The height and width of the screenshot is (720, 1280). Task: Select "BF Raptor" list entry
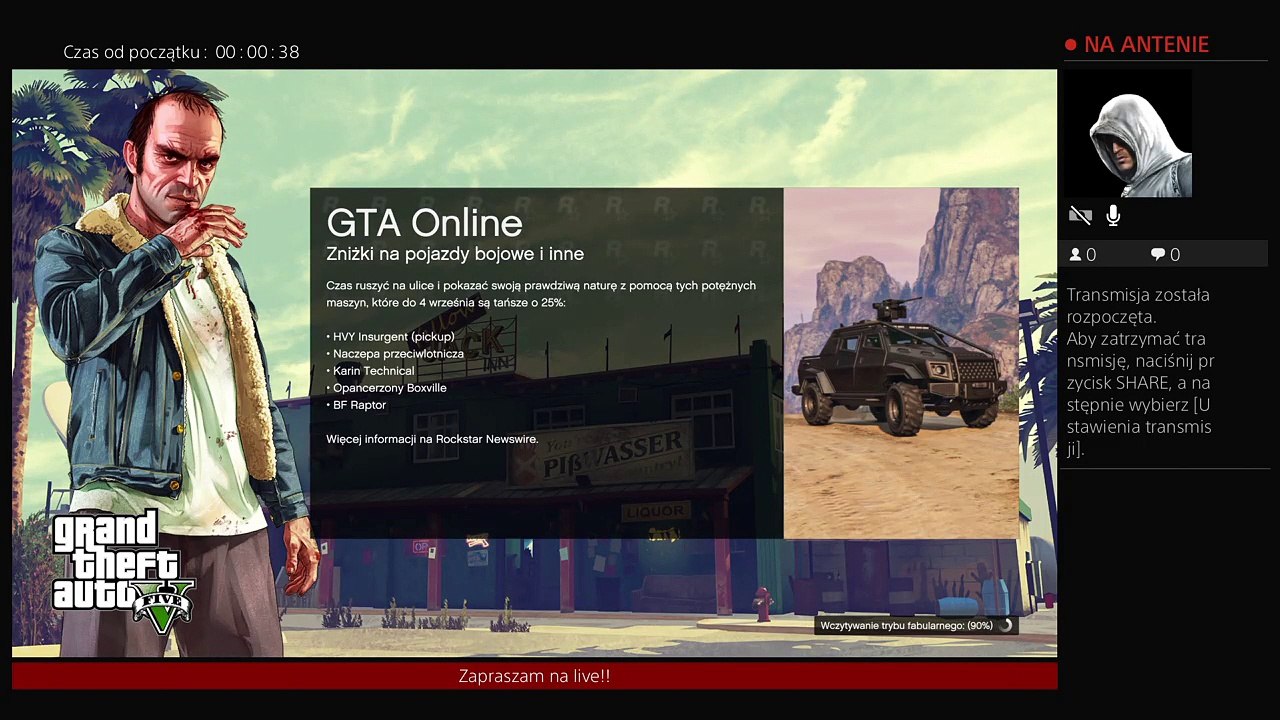coord(356,405)
